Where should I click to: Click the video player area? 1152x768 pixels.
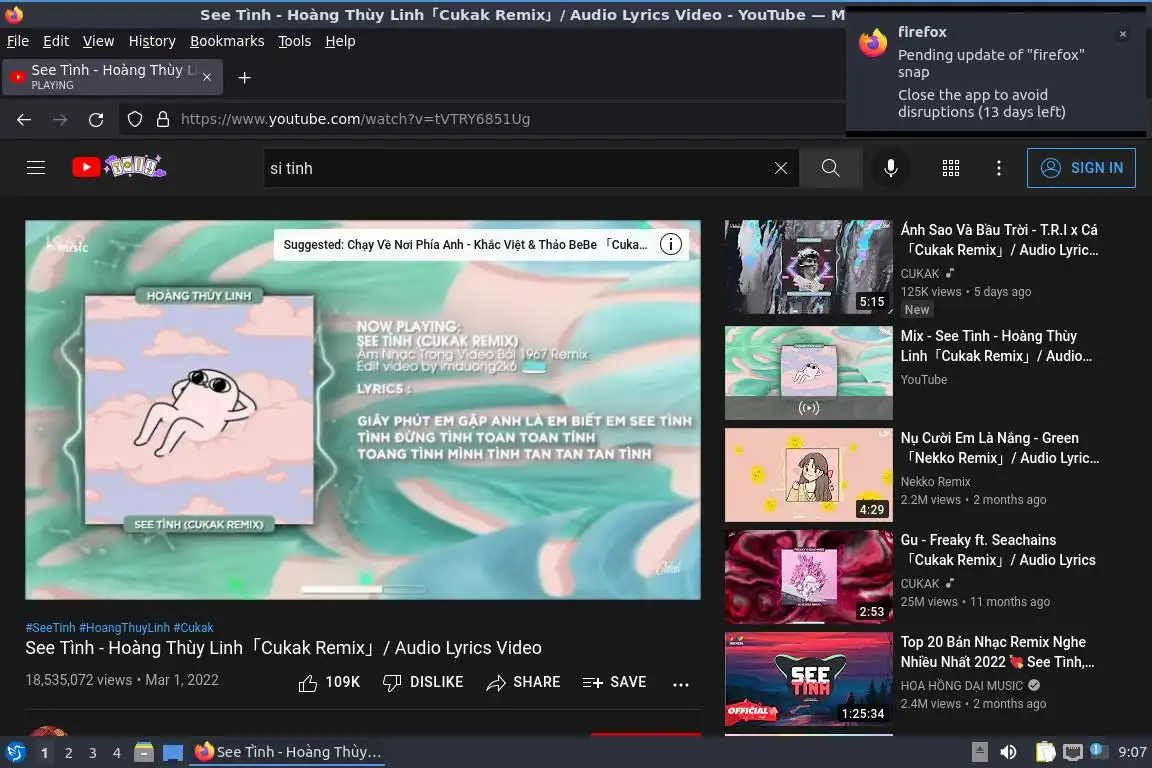point(363,410)
